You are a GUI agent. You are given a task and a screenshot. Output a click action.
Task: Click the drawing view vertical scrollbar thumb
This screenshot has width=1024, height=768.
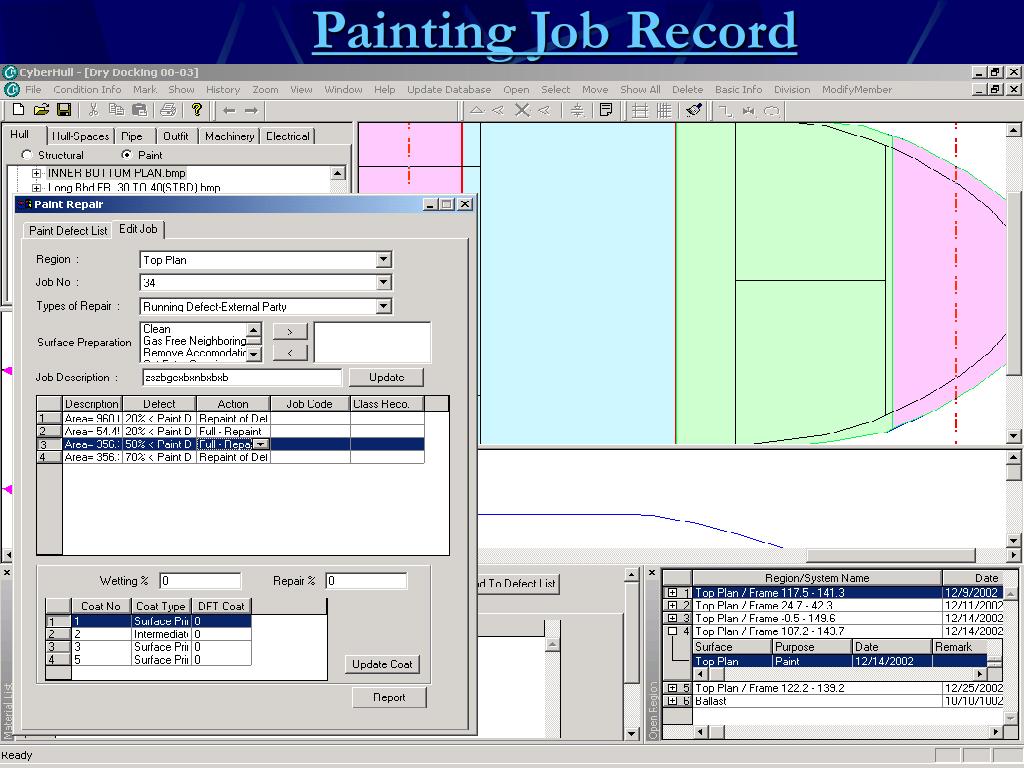(x=1013, y=284)
